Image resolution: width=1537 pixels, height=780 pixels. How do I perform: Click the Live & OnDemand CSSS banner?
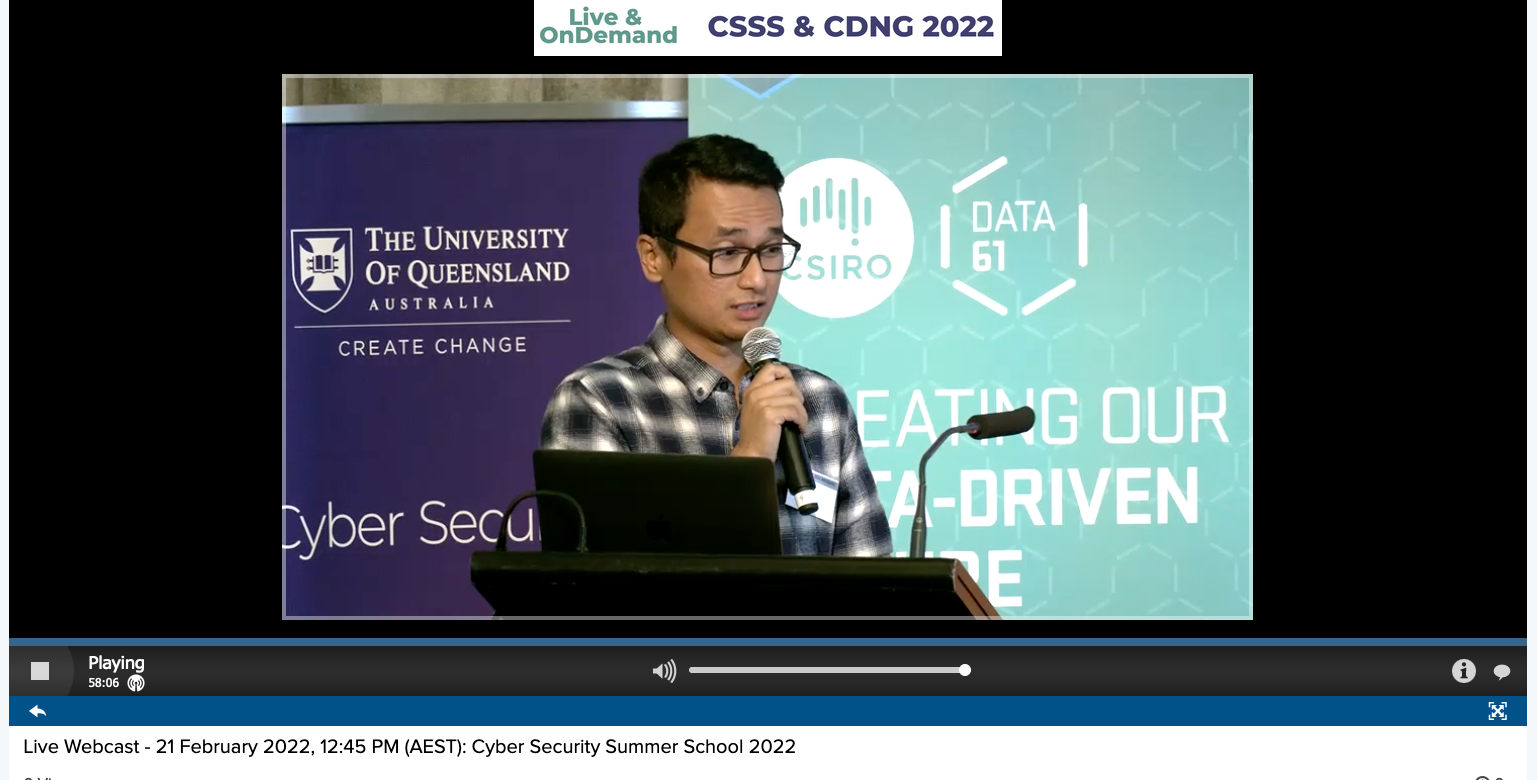click(x=767, y=28)
